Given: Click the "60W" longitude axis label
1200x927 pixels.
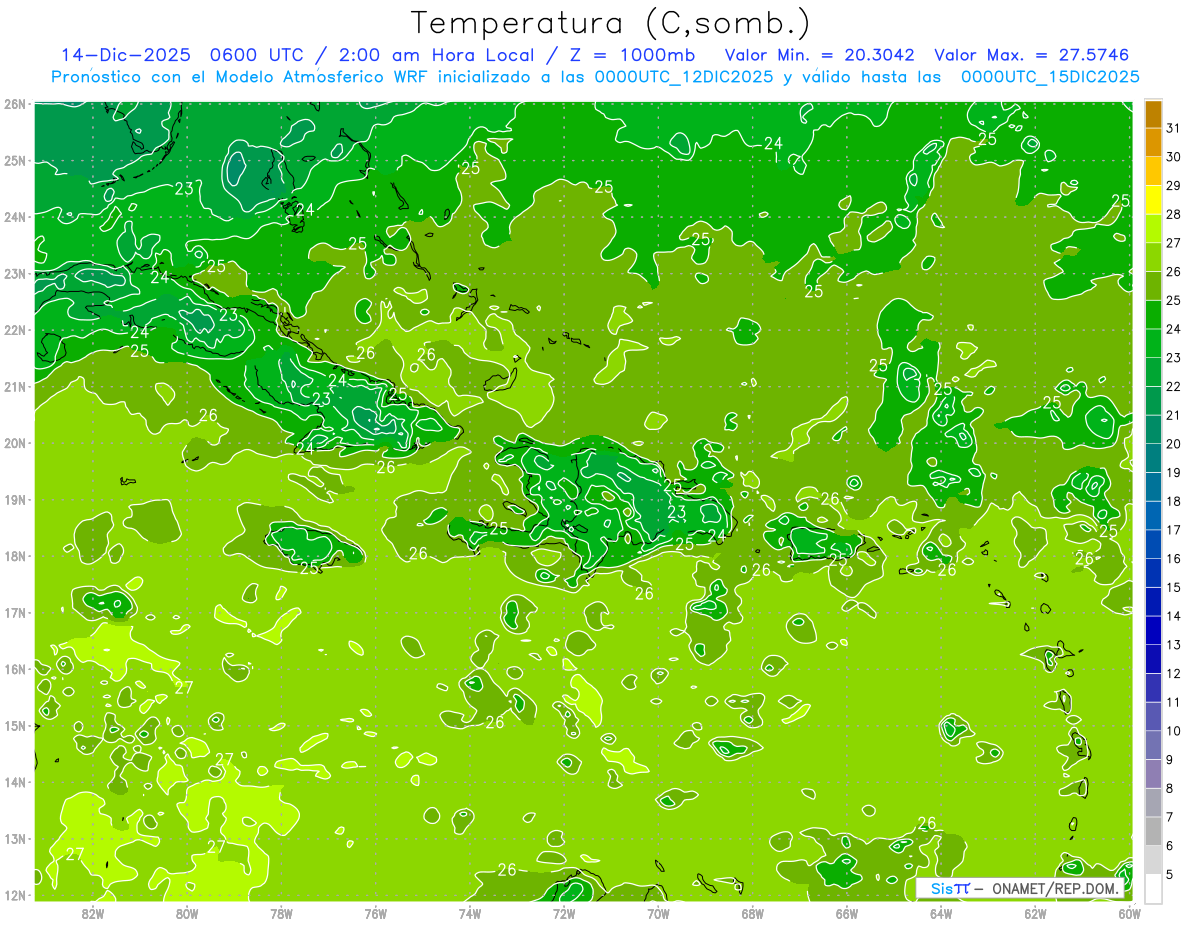Looking at the screenshot, I should [1129, 914].
